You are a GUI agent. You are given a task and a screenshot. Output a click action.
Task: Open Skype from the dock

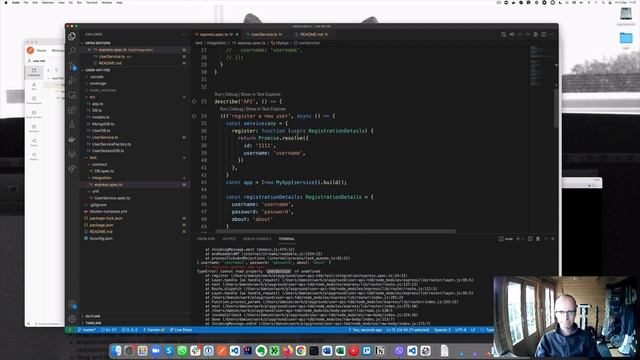point(169,351)
